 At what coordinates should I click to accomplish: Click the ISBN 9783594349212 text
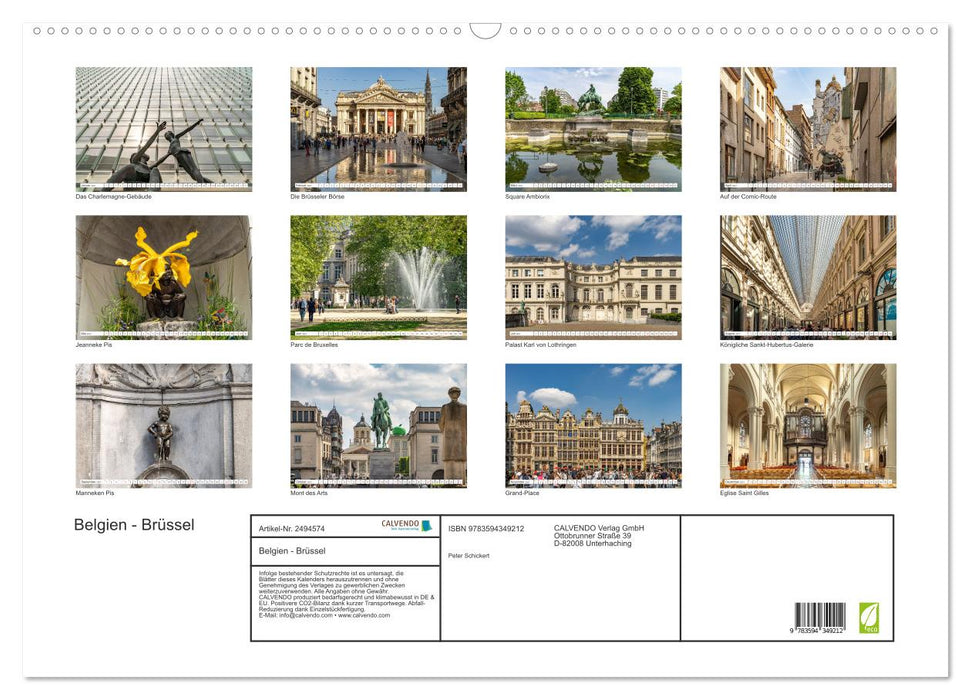click(486, 528)
